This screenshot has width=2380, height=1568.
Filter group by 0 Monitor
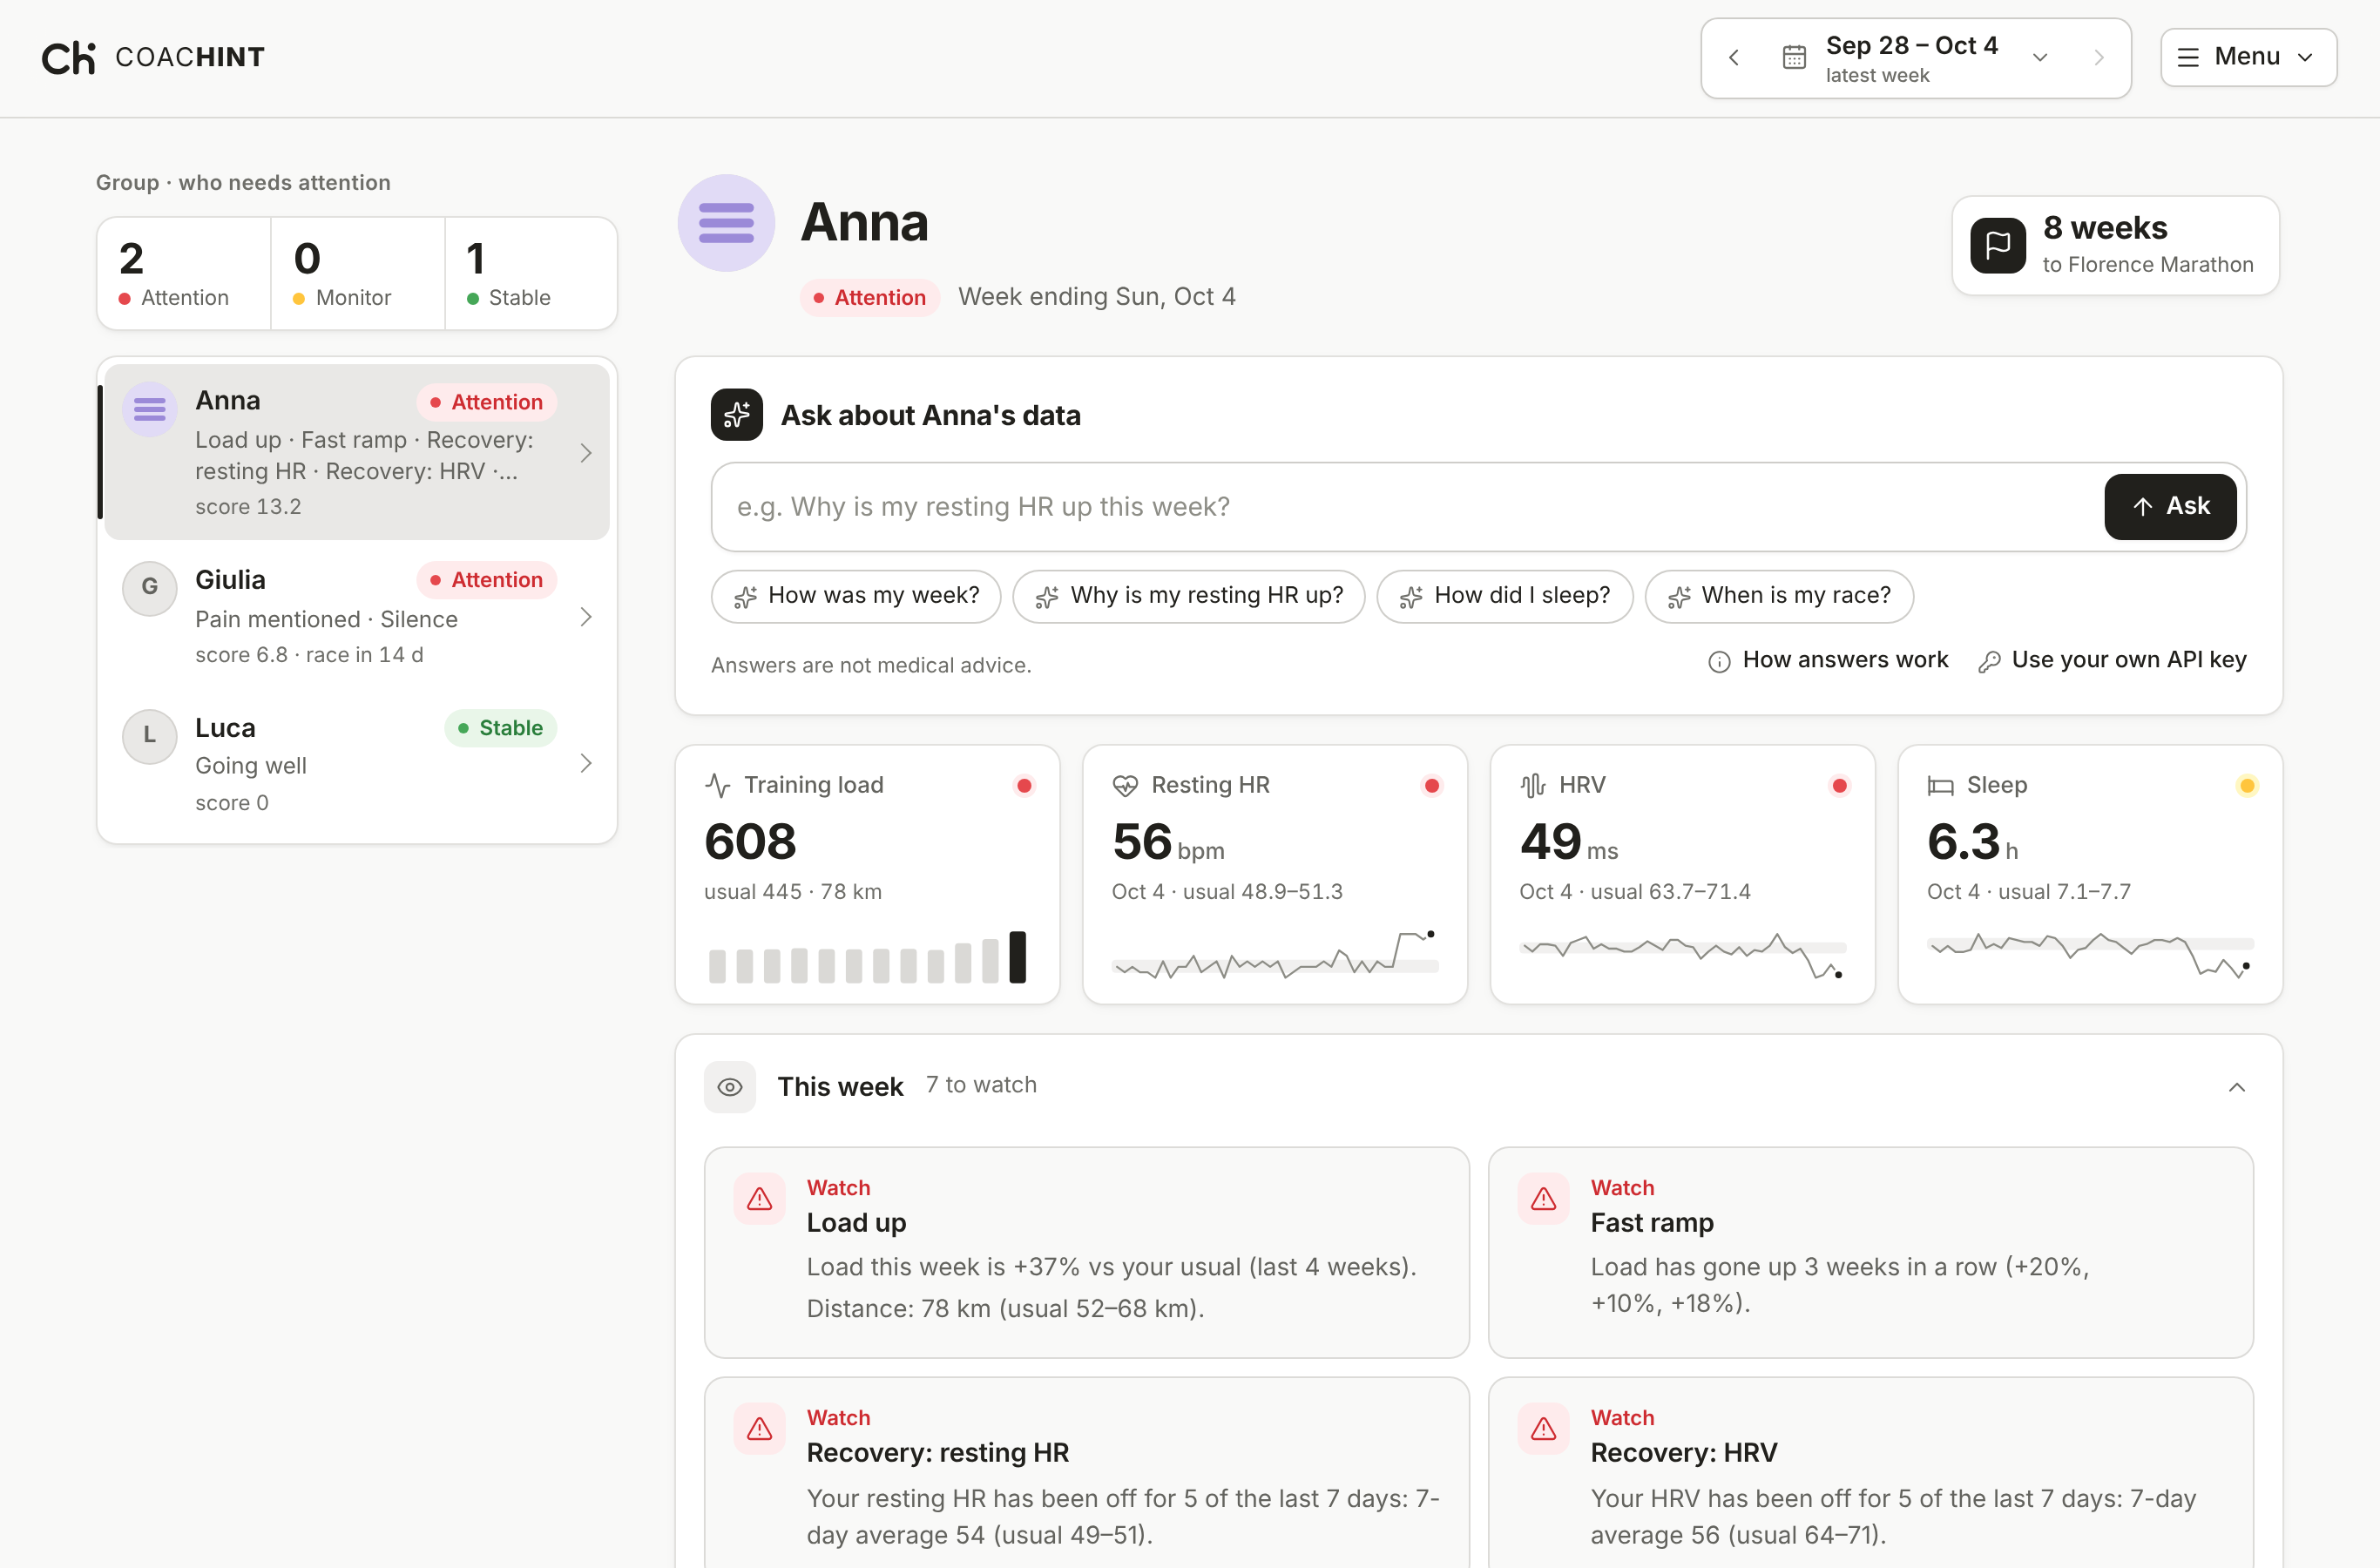tap(358, 273)
